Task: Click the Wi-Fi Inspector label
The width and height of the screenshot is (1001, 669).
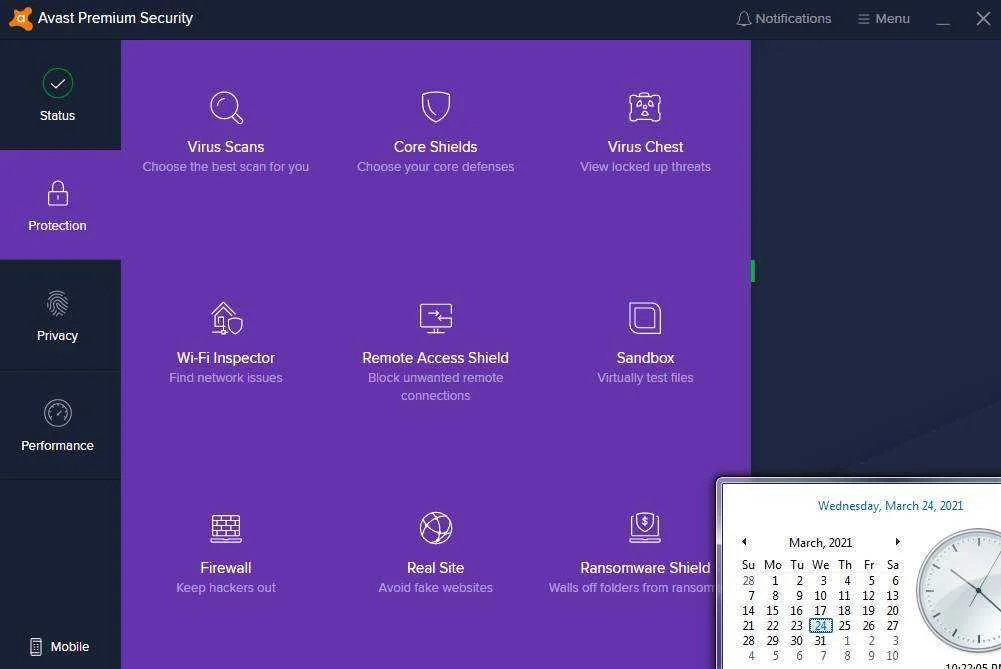Action: click(226, 358)
